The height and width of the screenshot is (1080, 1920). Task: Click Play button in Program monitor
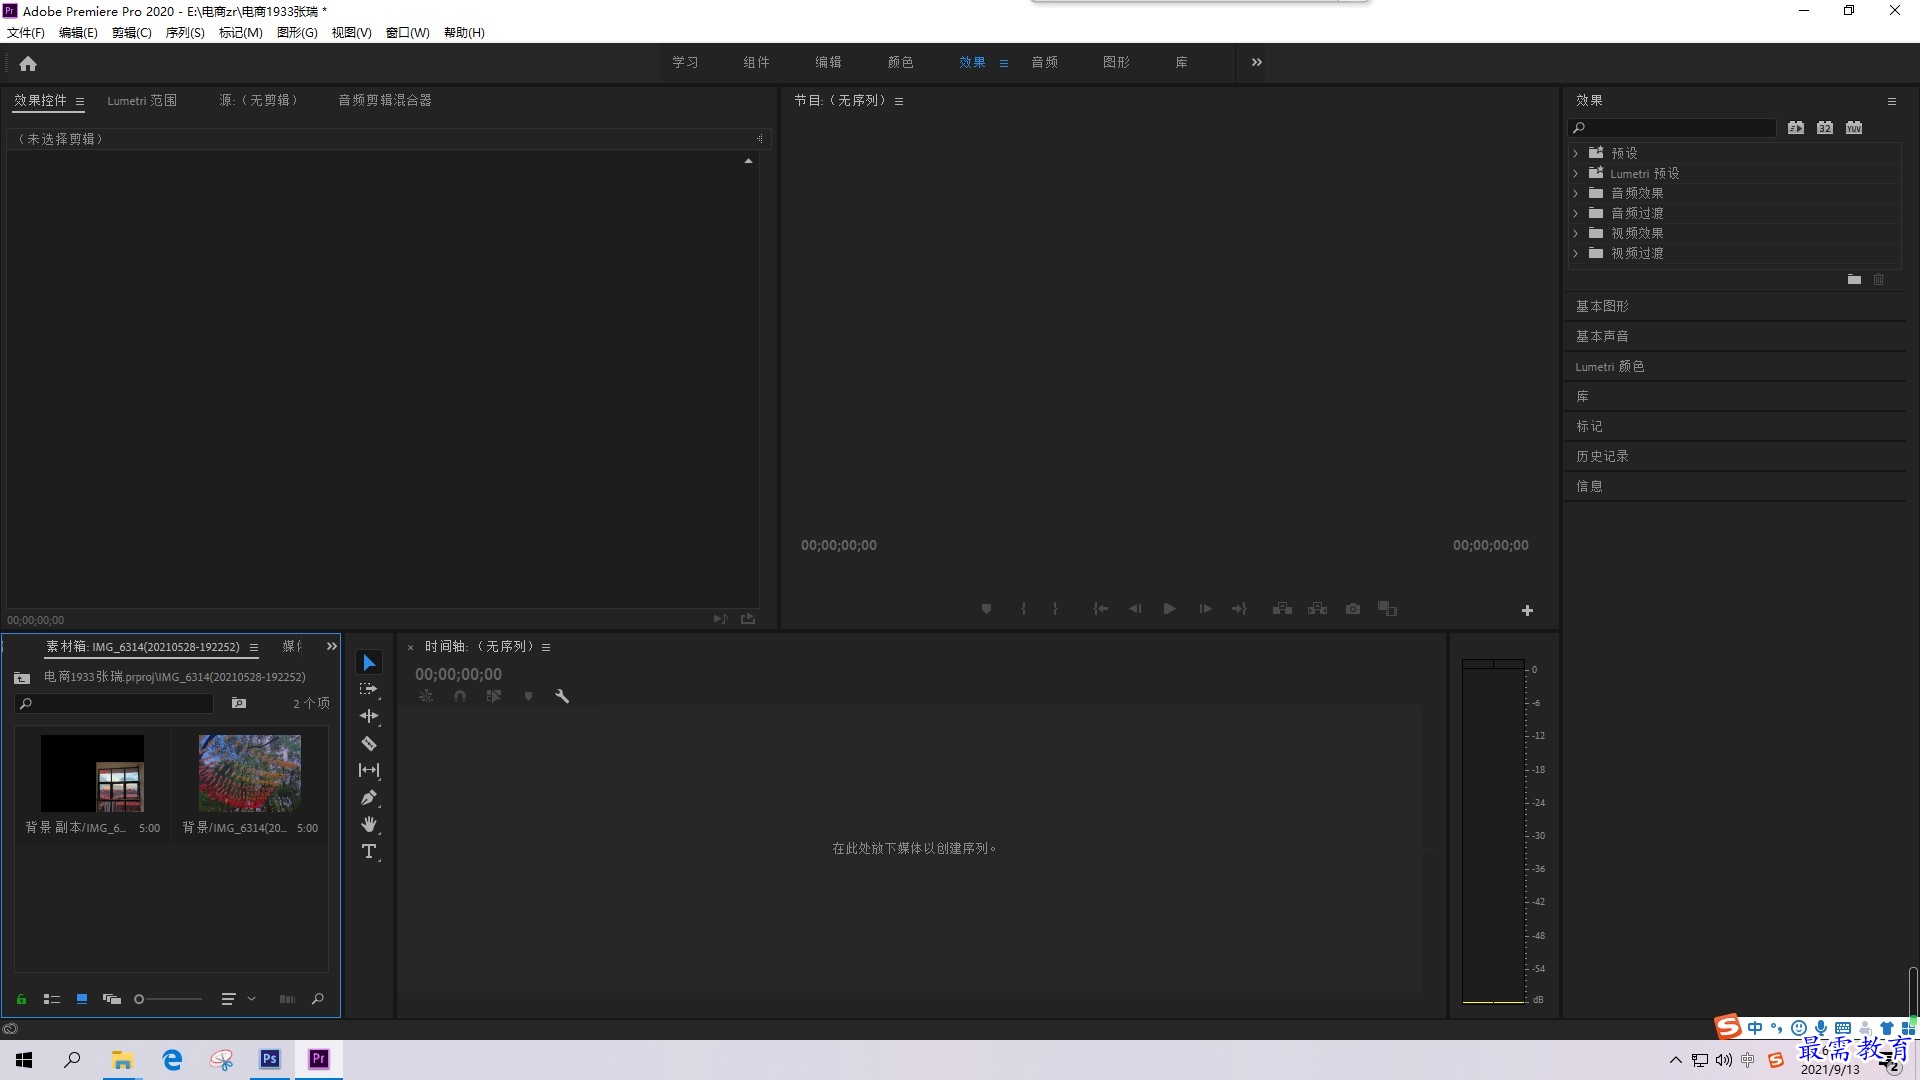[x=1169, y=609]
